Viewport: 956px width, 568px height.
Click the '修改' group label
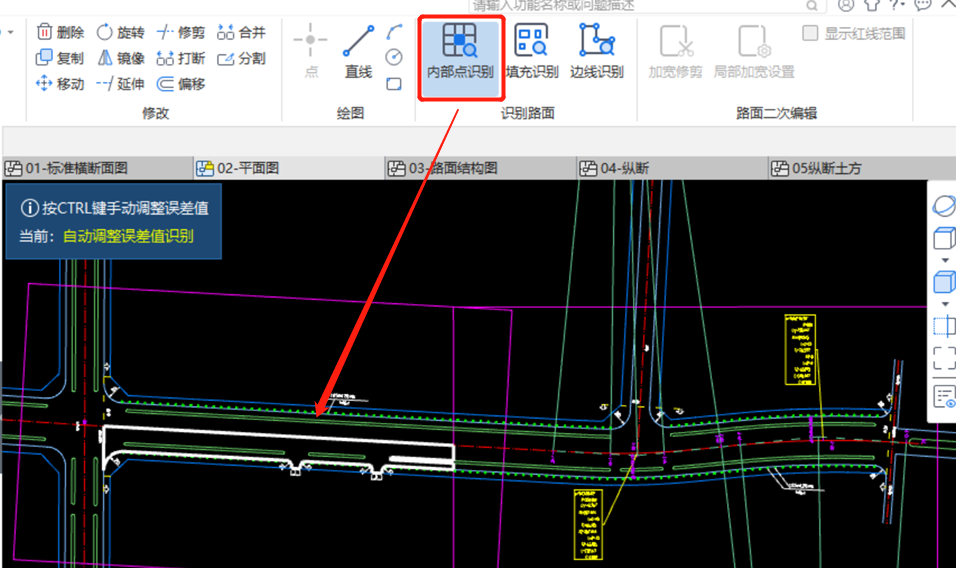point(155,113)
